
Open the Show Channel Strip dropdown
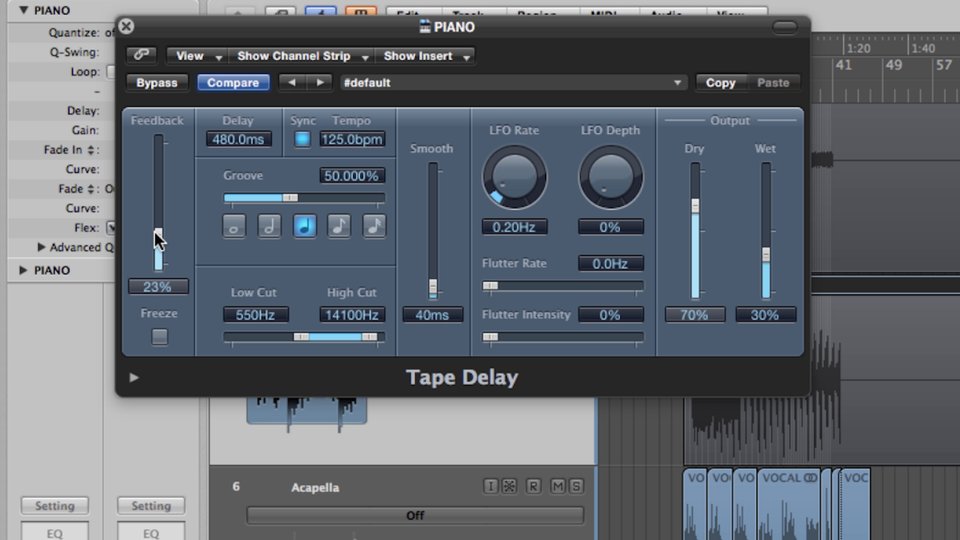[302, 56]
